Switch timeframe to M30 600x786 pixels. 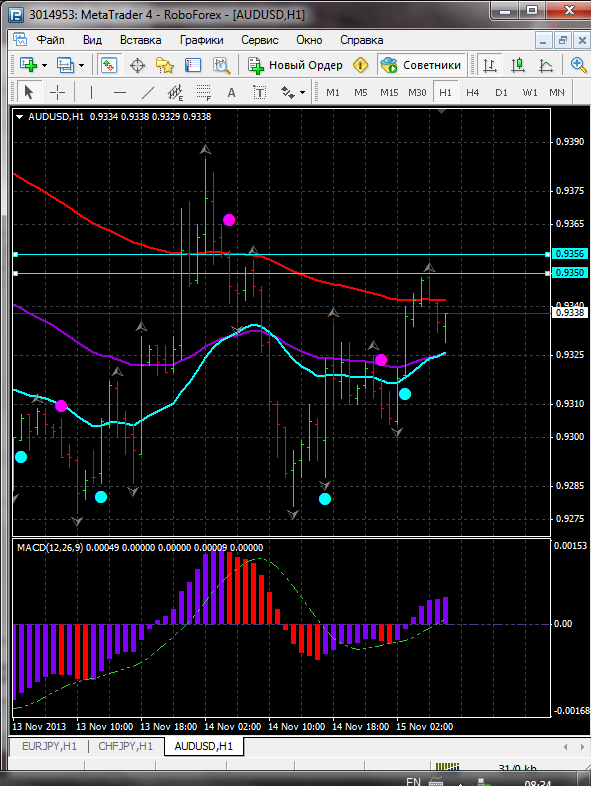pyautogui.click(x=417, y=93)
